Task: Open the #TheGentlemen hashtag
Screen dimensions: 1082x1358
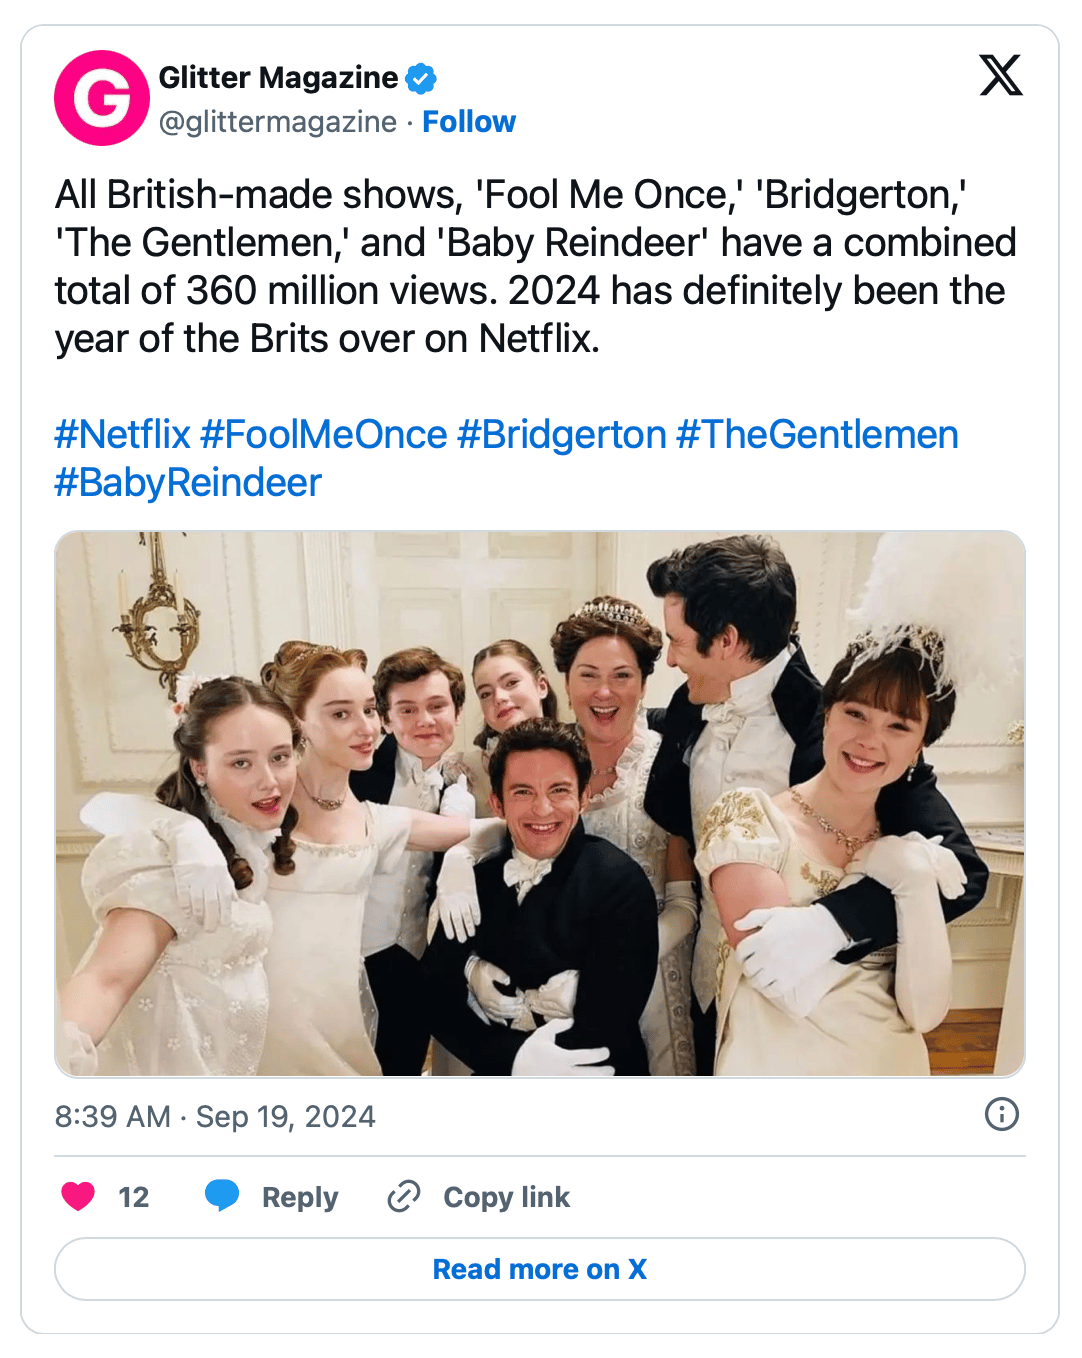Action: coord(817,435)
